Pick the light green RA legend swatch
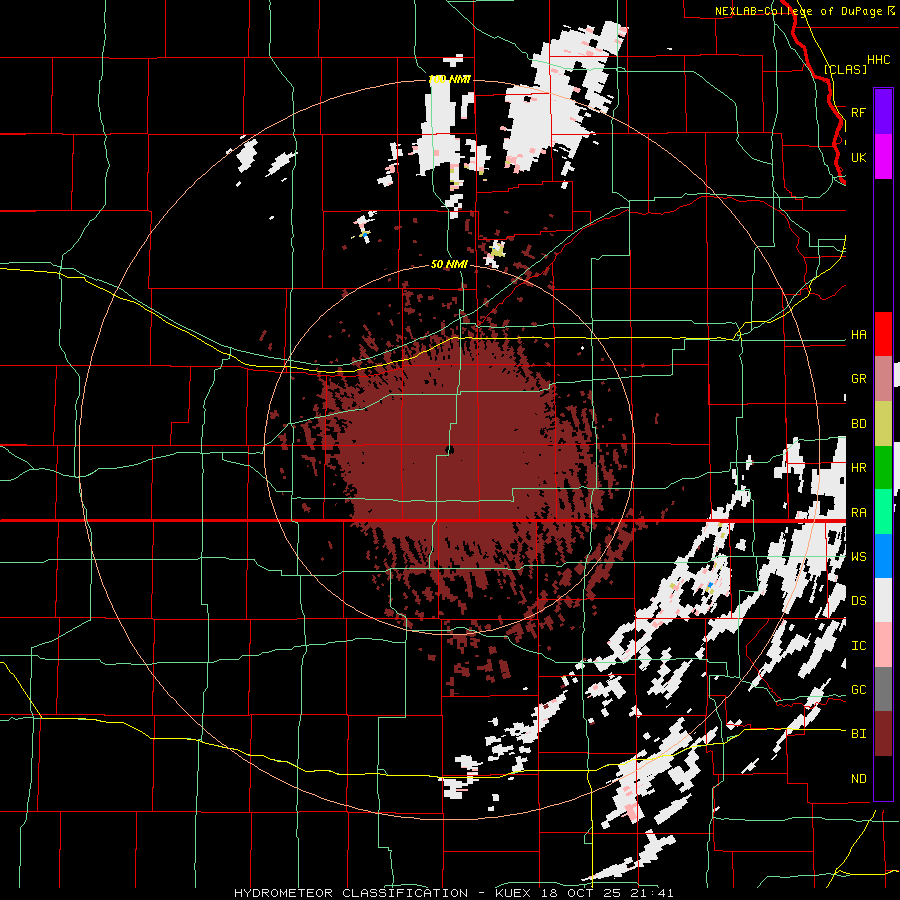 [883, 512]
